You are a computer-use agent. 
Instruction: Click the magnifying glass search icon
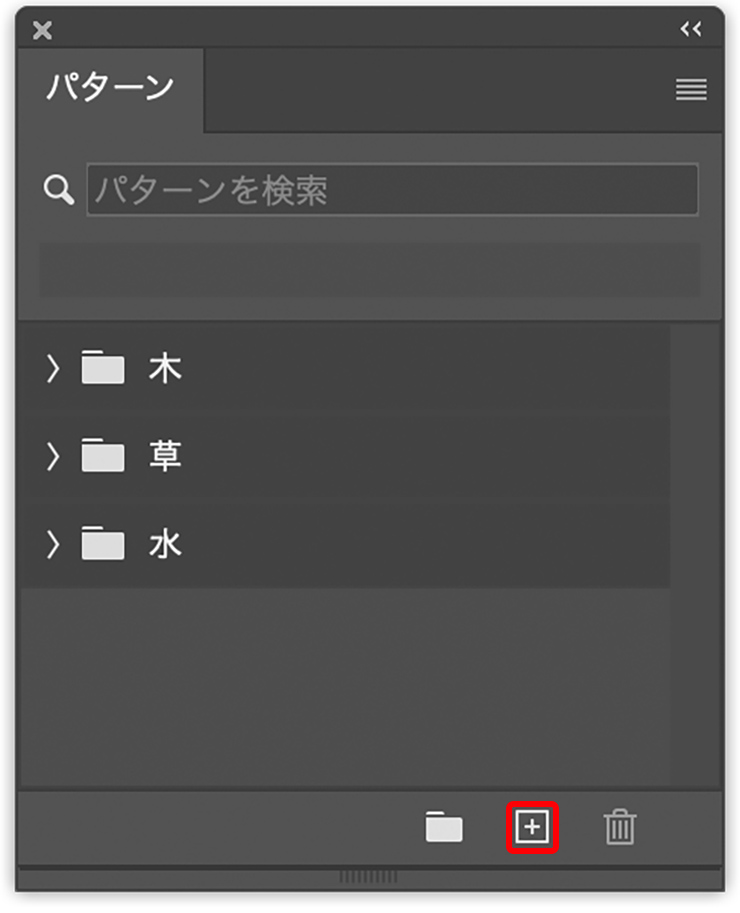coord(59,190)
